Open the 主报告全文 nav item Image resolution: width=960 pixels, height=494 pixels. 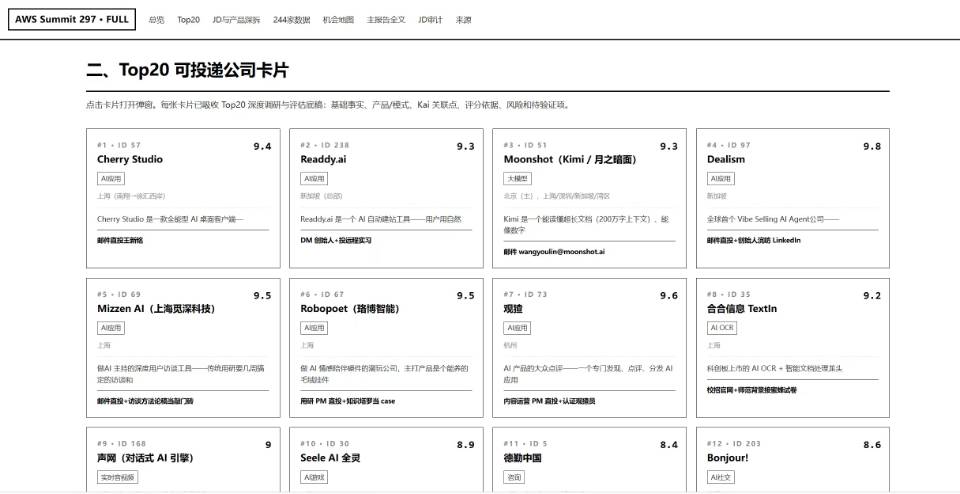[386, 20]
